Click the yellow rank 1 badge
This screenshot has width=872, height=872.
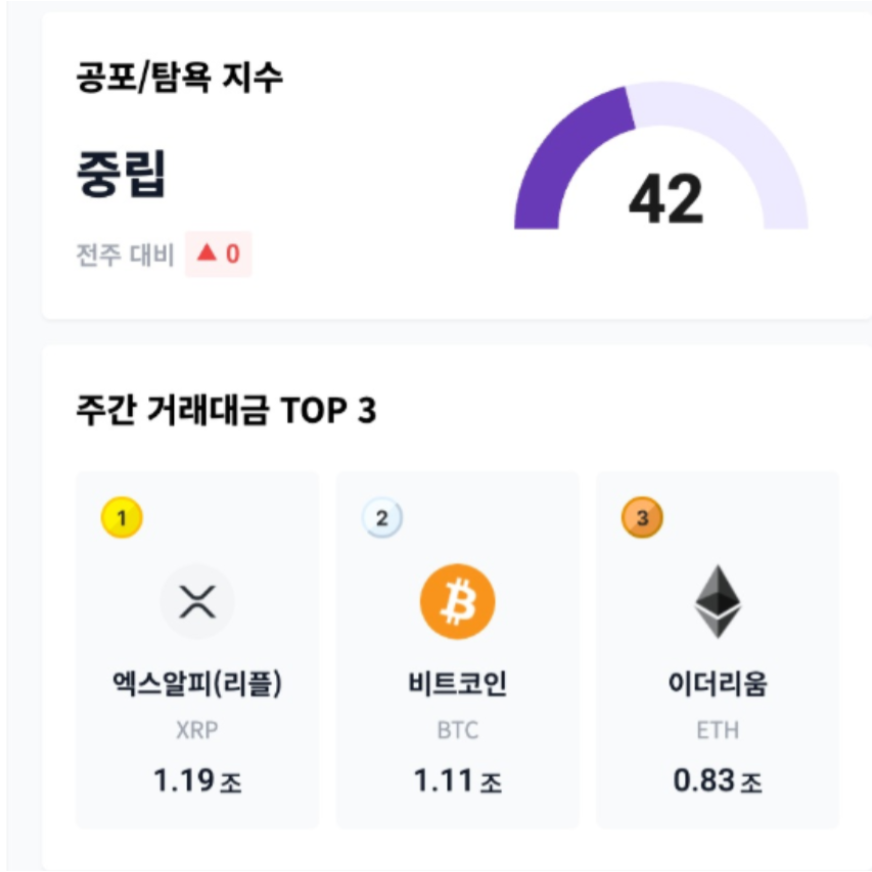[122, 518]
